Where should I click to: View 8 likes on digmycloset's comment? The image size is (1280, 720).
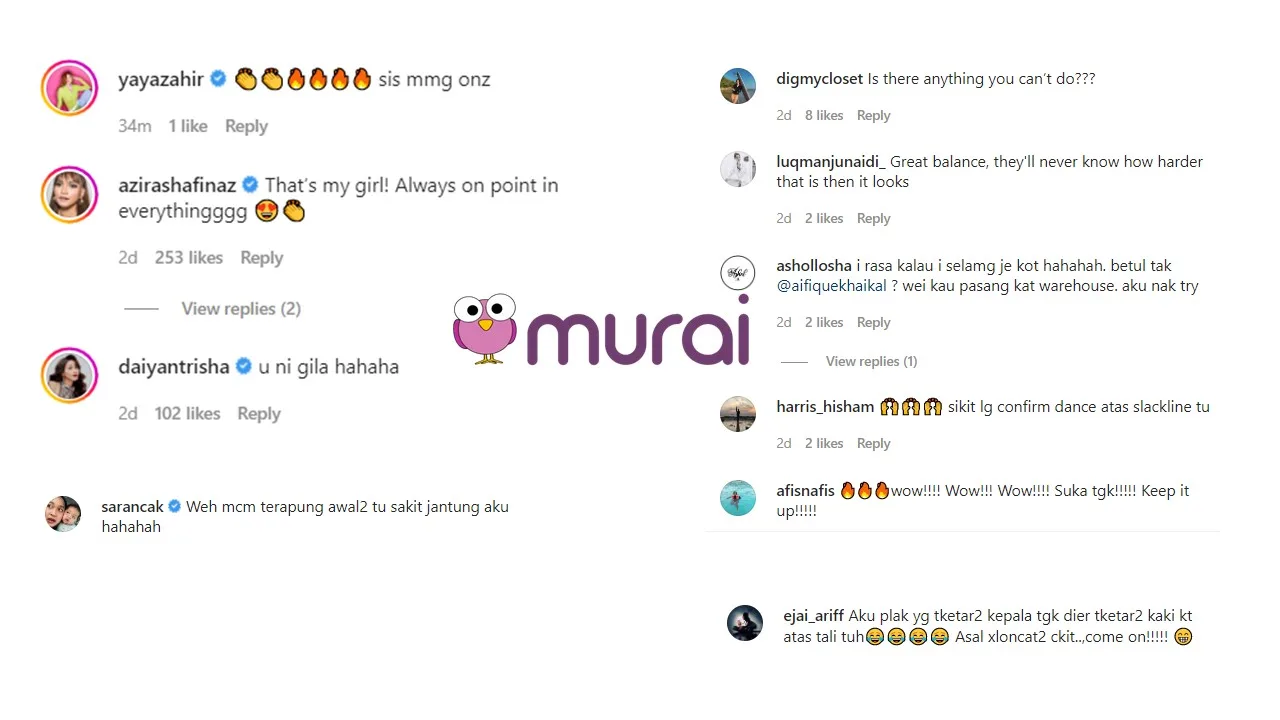coord(824,115)
